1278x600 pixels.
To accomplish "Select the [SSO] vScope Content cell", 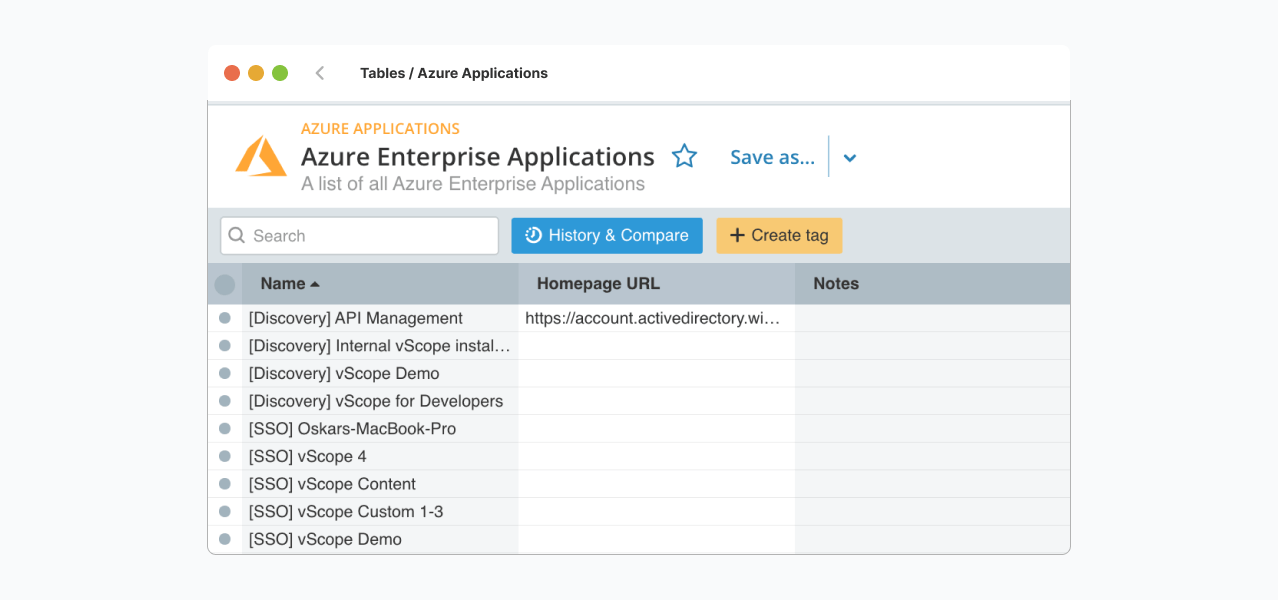I will (x=380, y=484).
